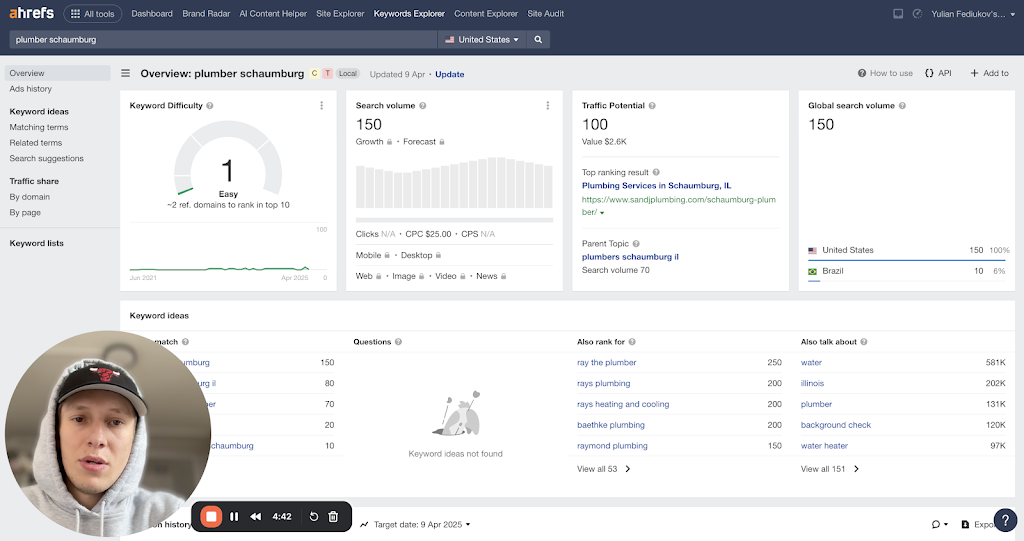Screen dimensions: 1024x541
Task: Expand View all 53 also rank for
Action: tap(603, 469)
